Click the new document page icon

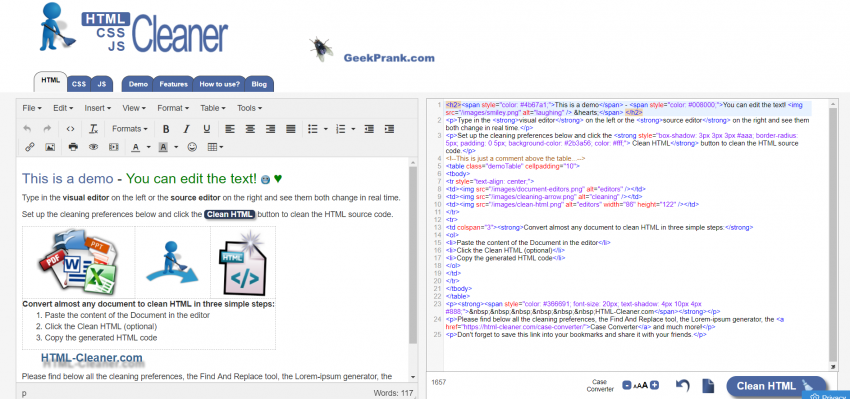[708, 385]
